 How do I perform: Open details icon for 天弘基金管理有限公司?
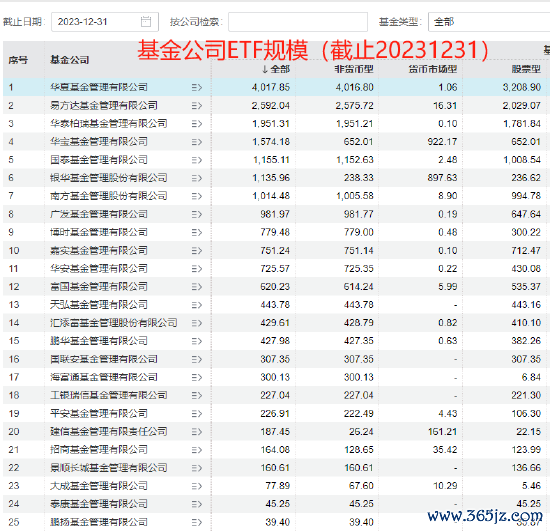(x=197, y=305)
